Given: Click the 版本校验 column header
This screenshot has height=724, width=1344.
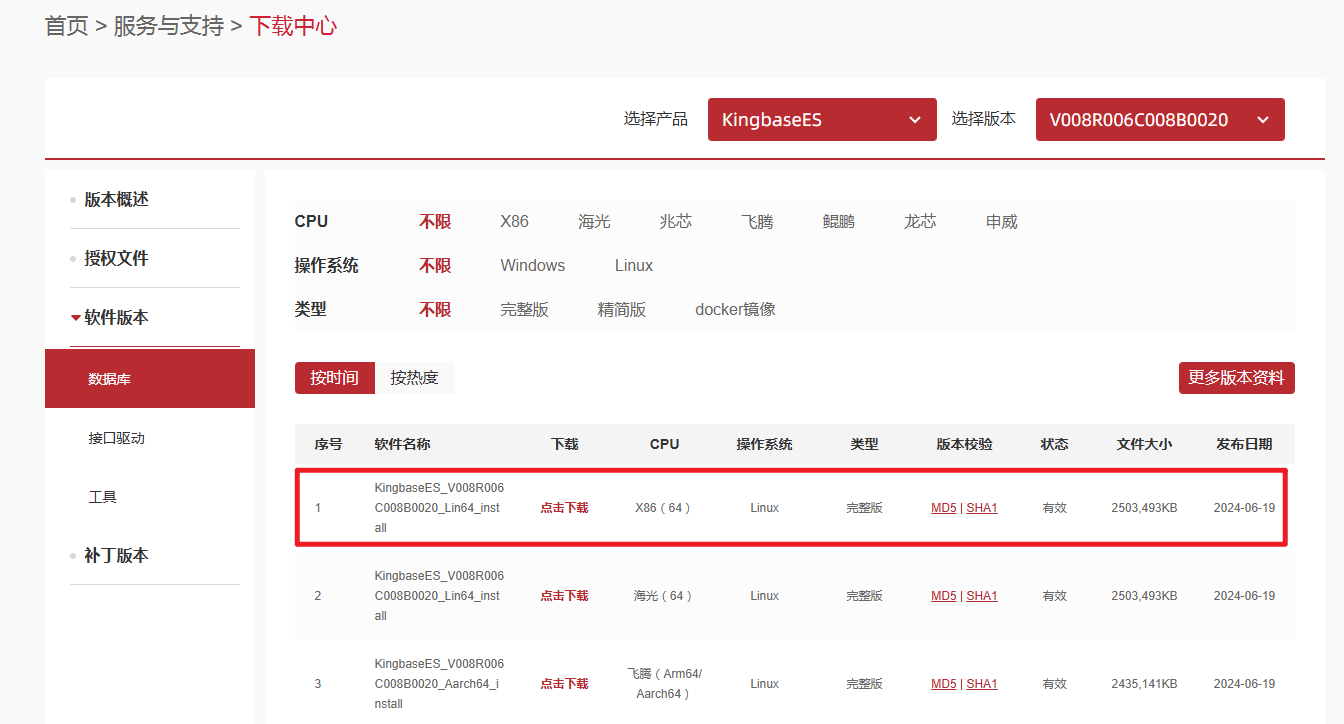Looking at the screenshot, I should (965, 444).
